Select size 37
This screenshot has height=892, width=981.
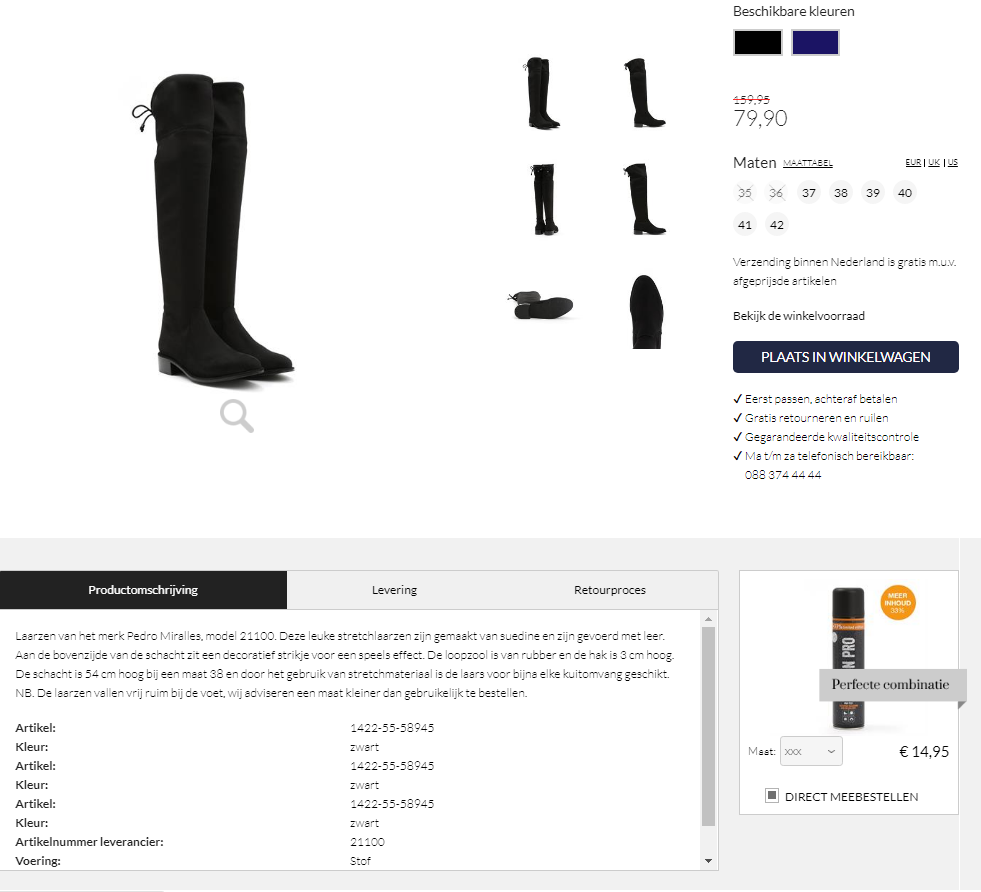(x=809, y=193)
